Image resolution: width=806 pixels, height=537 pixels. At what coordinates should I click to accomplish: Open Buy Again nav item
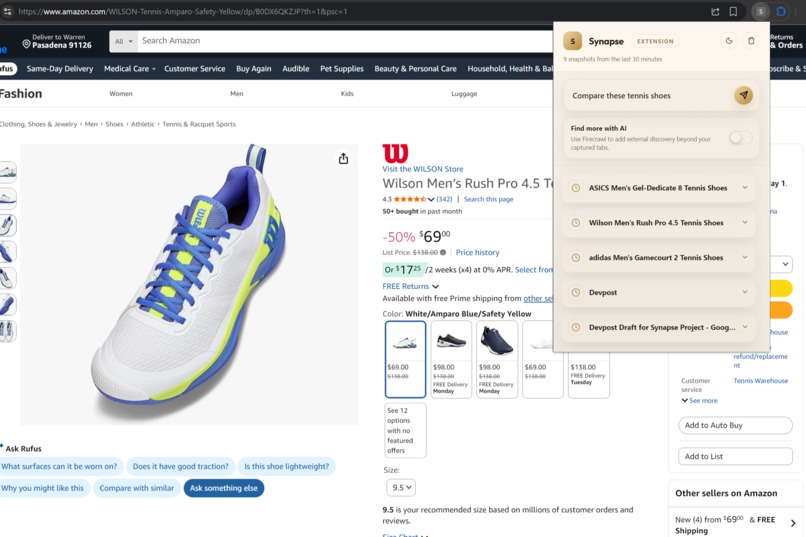[253, 69]
